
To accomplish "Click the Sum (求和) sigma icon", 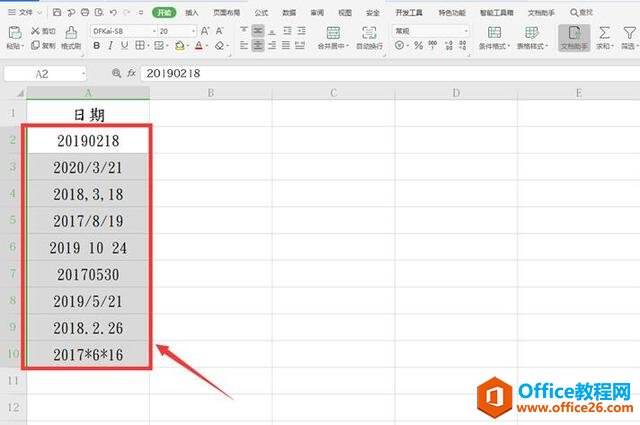I will click(604, 33).
